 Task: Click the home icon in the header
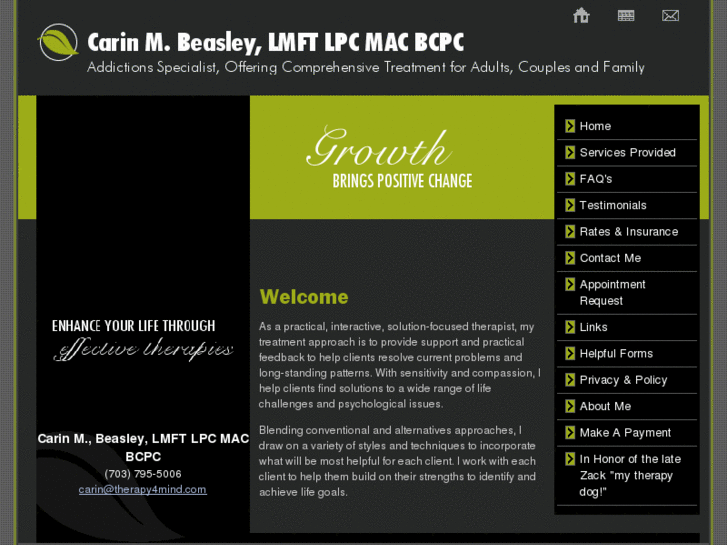point(580,15)
